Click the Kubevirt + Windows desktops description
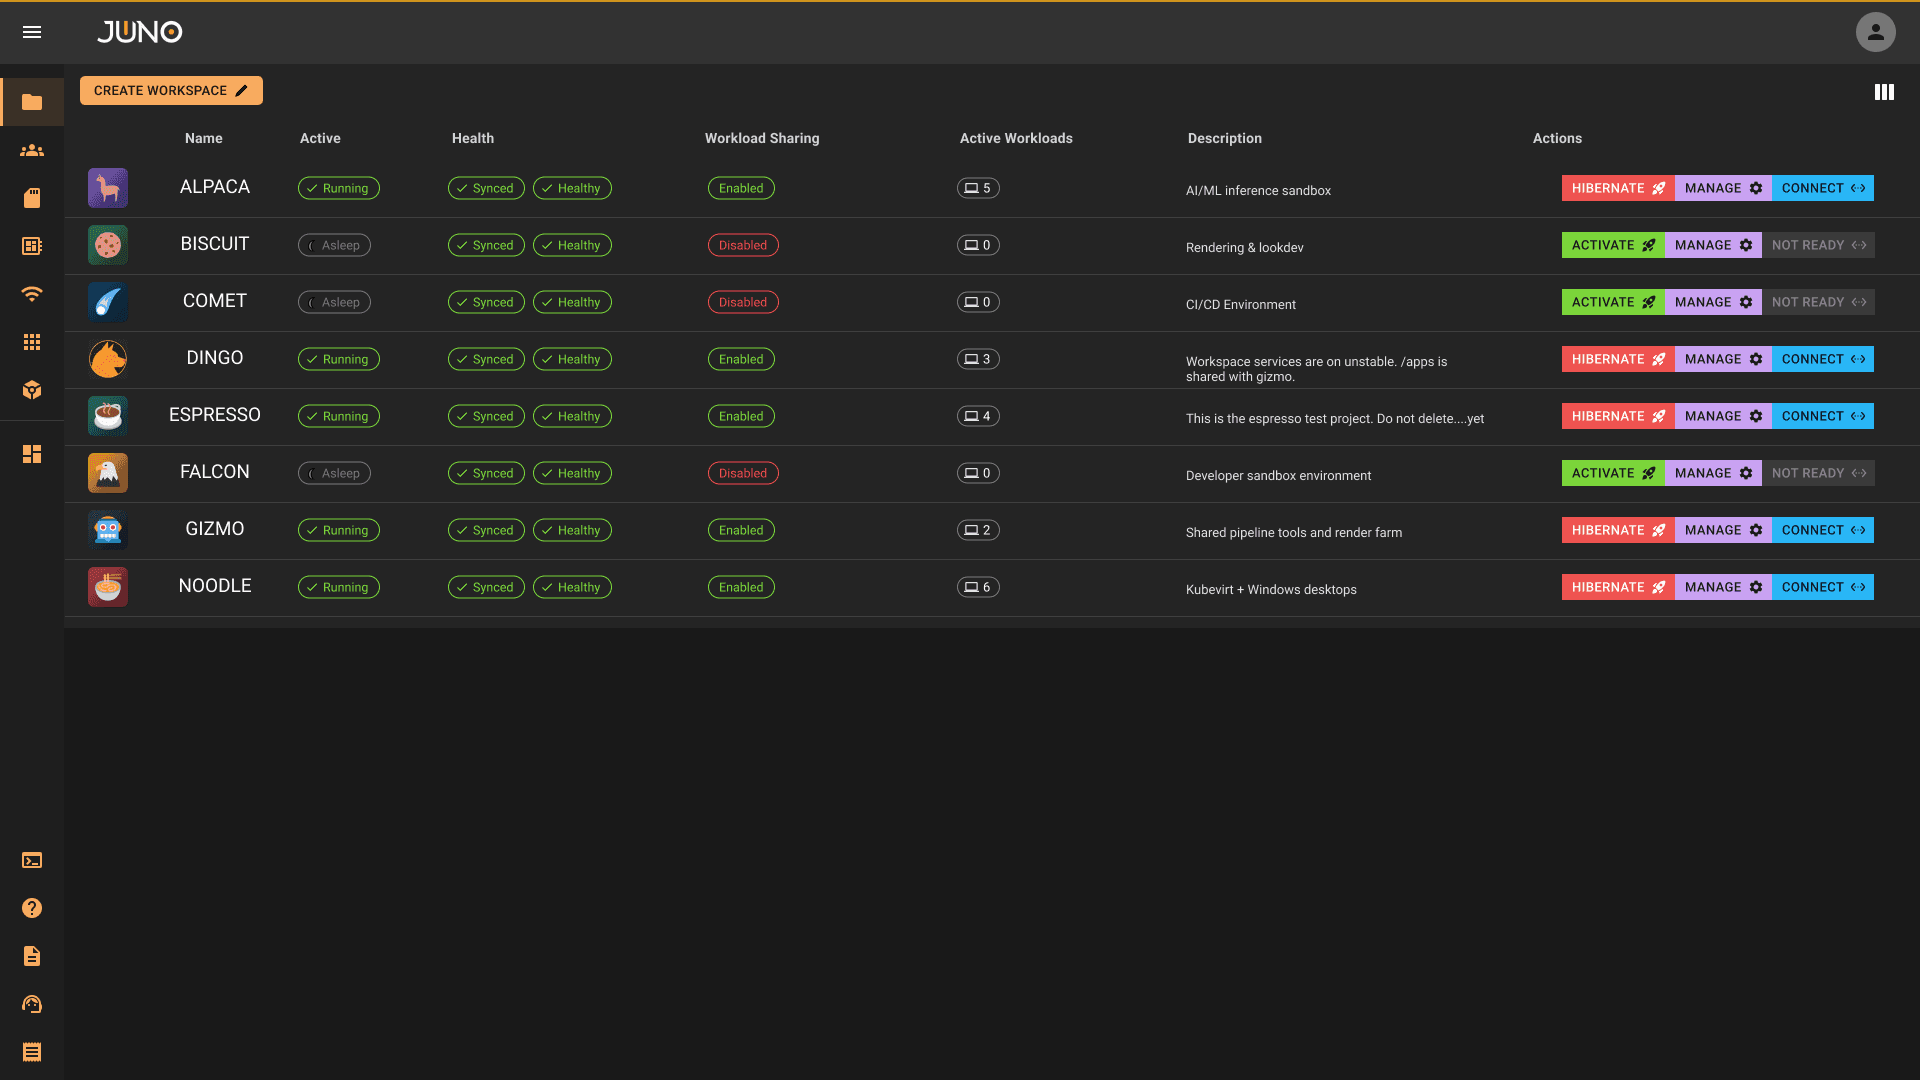 (1271, 589)
